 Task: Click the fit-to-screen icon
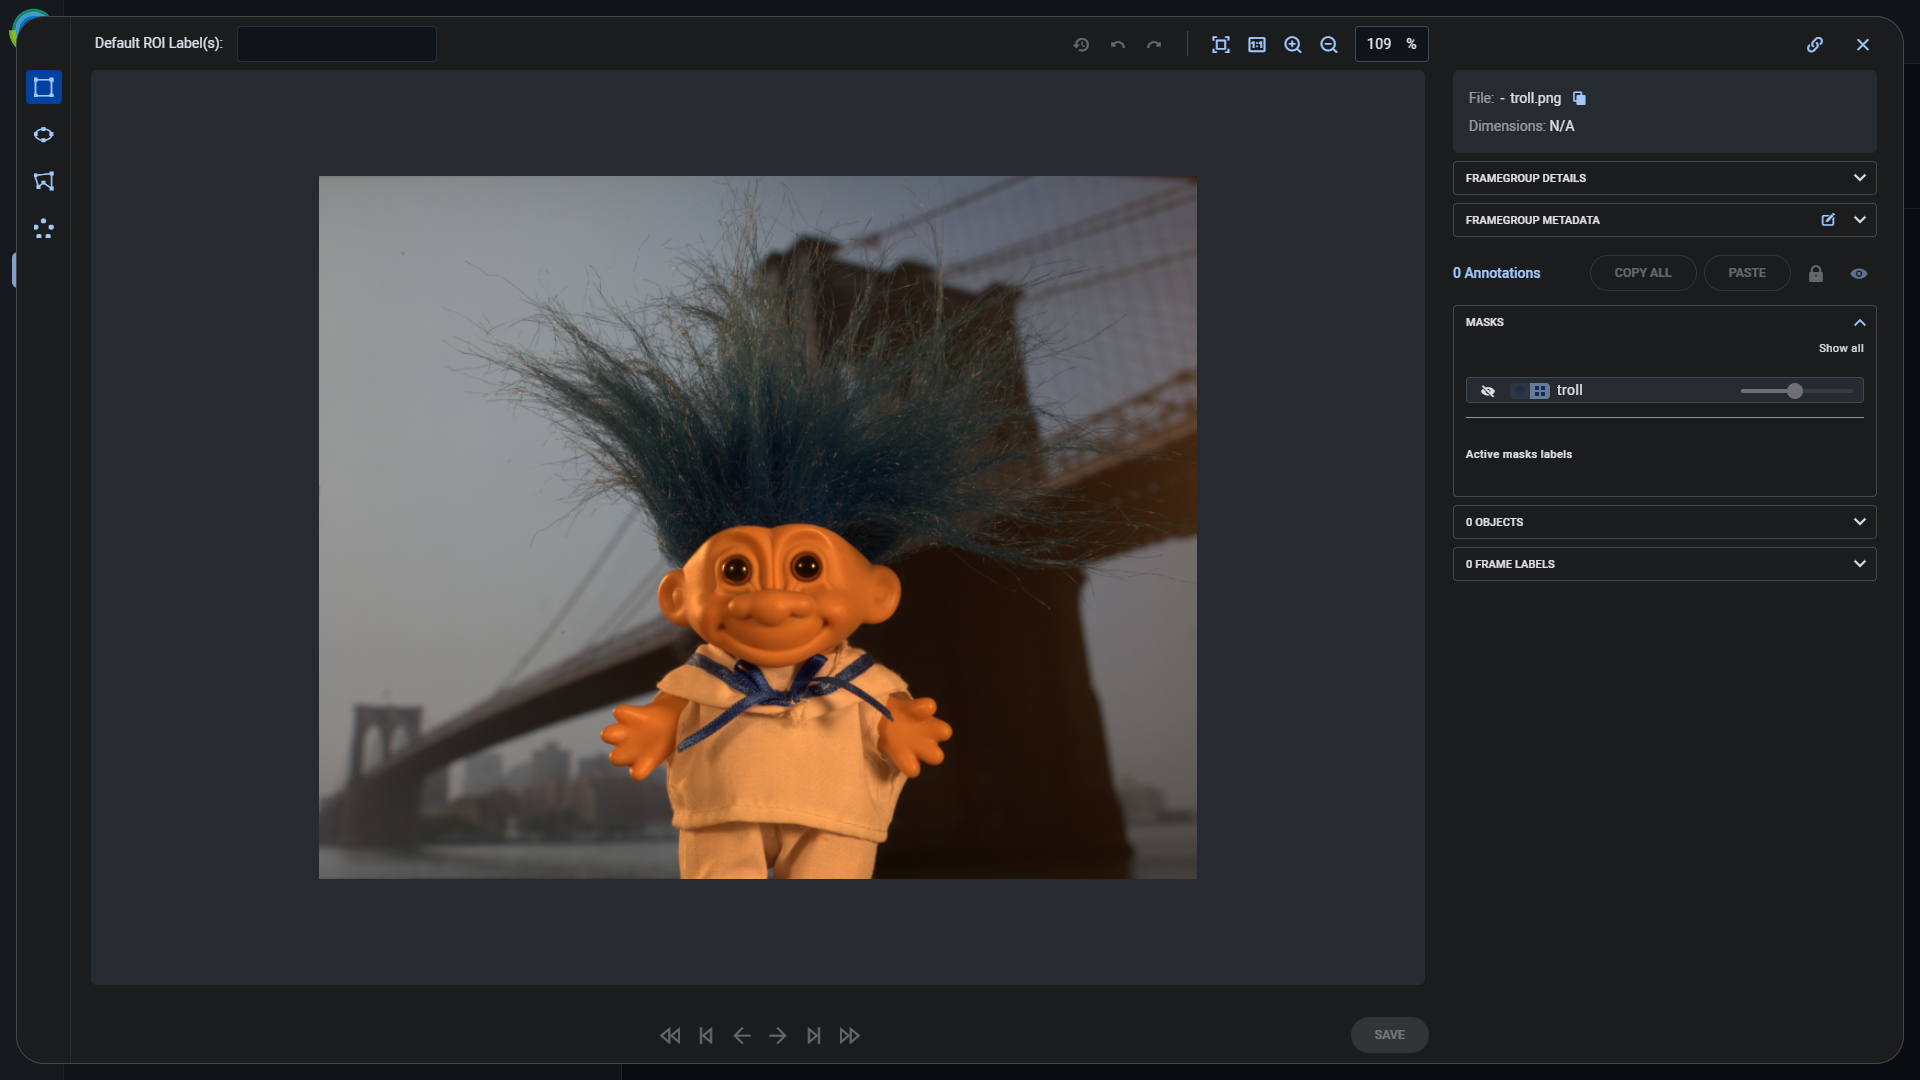[1220, 44]
